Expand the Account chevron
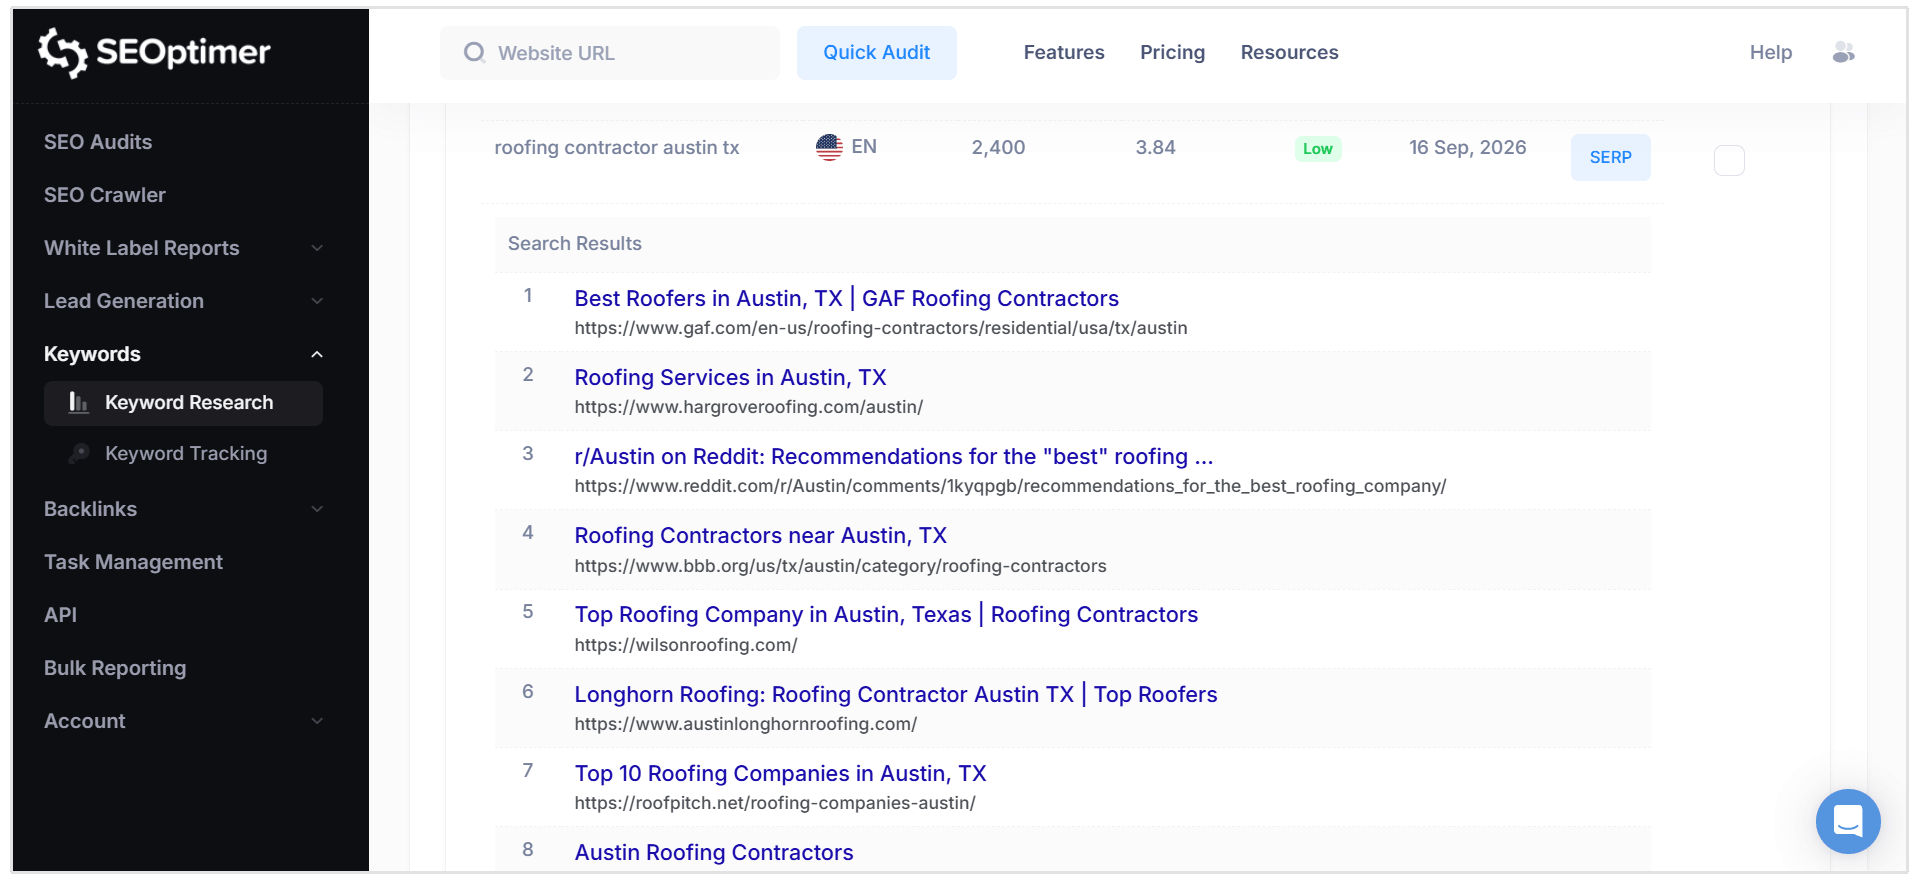This screenshot has height=880, width=1920. pos(317,721)
